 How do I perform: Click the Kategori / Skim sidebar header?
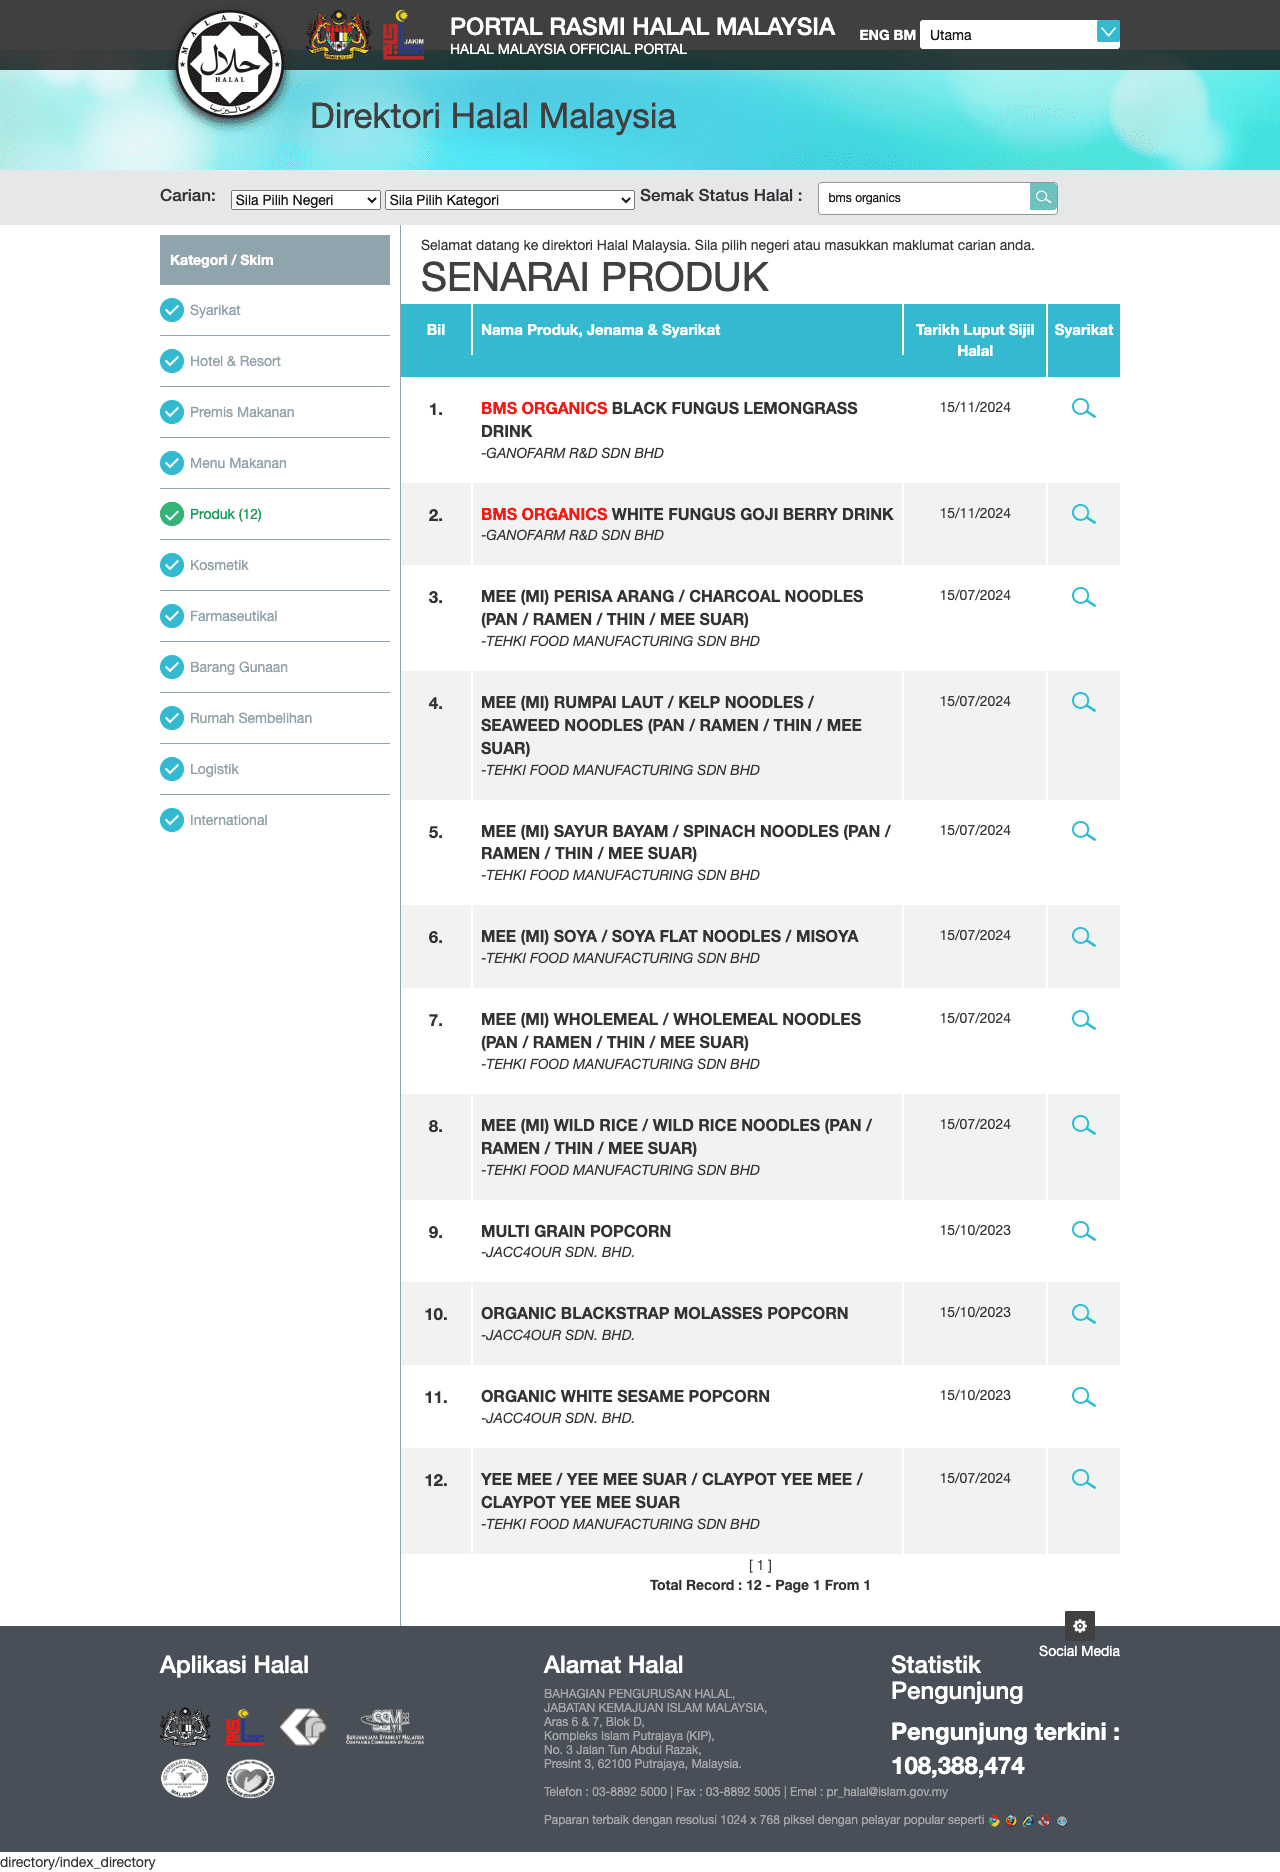point(275,260)
